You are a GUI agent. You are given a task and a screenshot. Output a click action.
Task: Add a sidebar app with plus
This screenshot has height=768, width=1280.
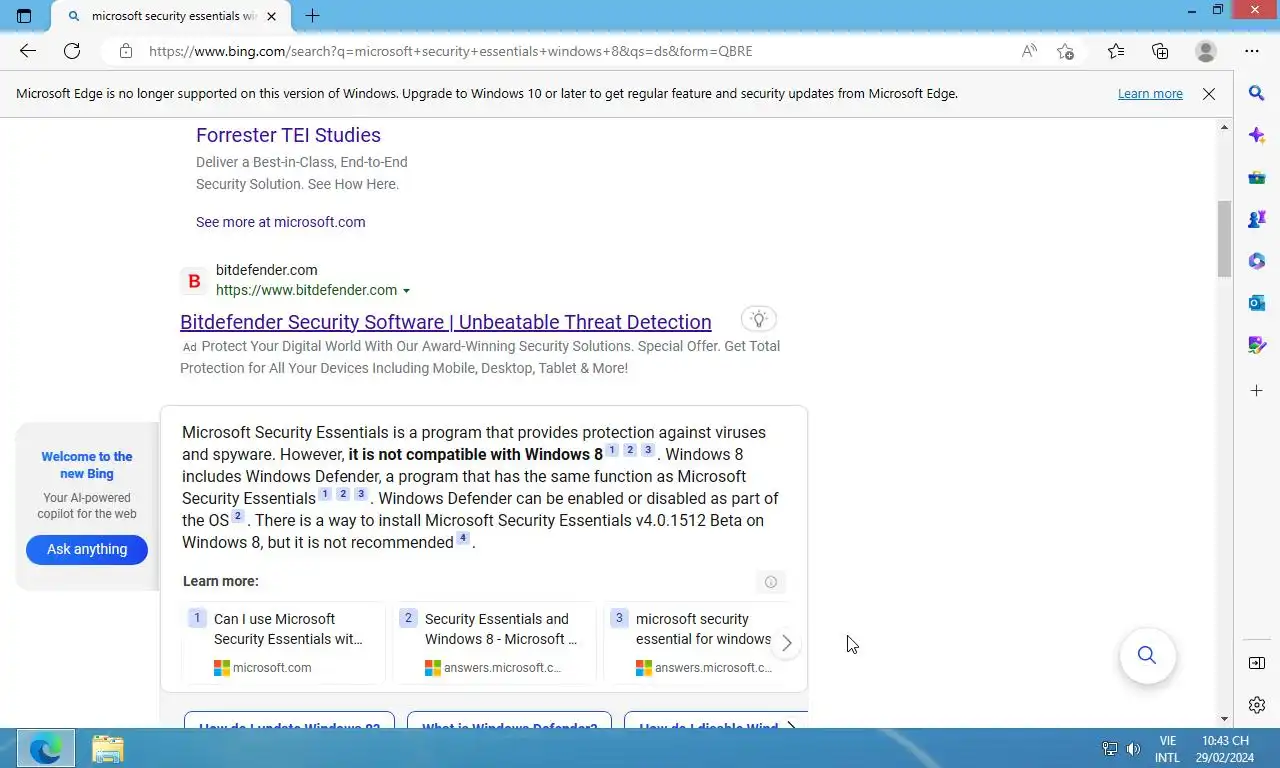click(x=1257, y=390)
